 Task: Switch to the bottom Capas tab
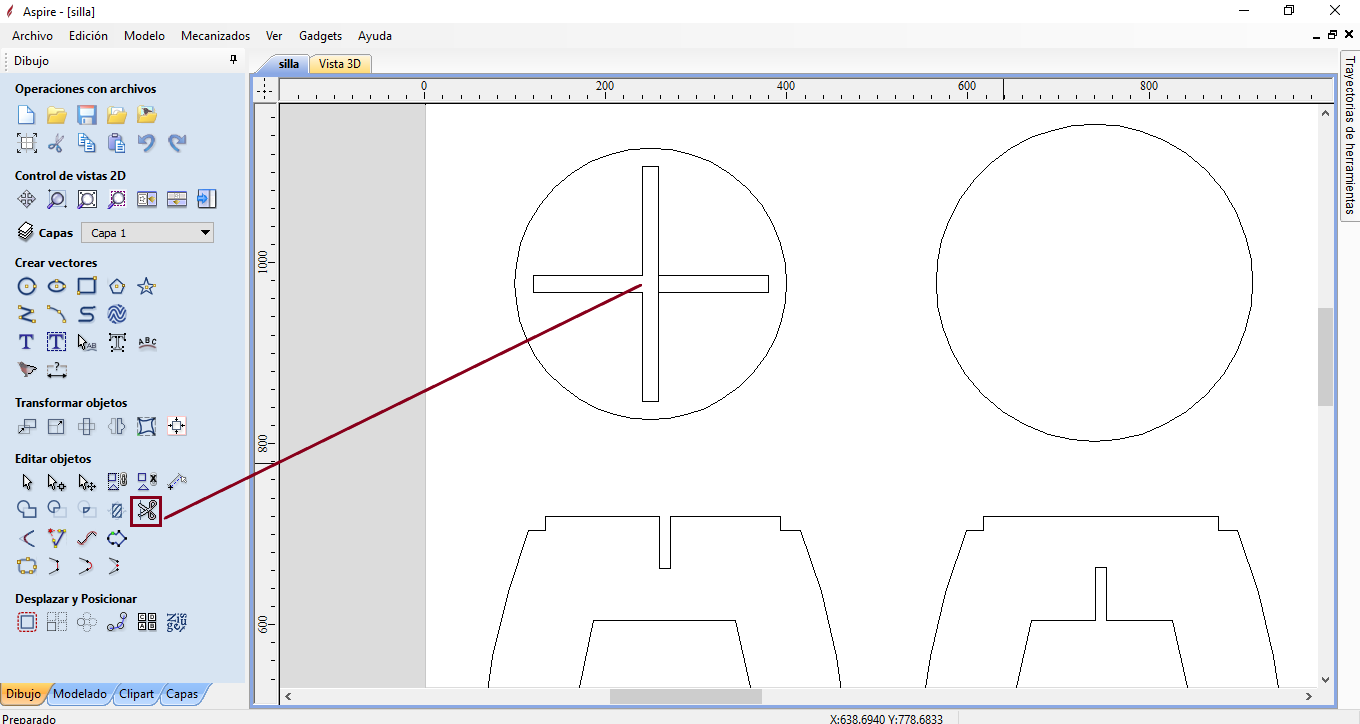(x=182, y=694)
